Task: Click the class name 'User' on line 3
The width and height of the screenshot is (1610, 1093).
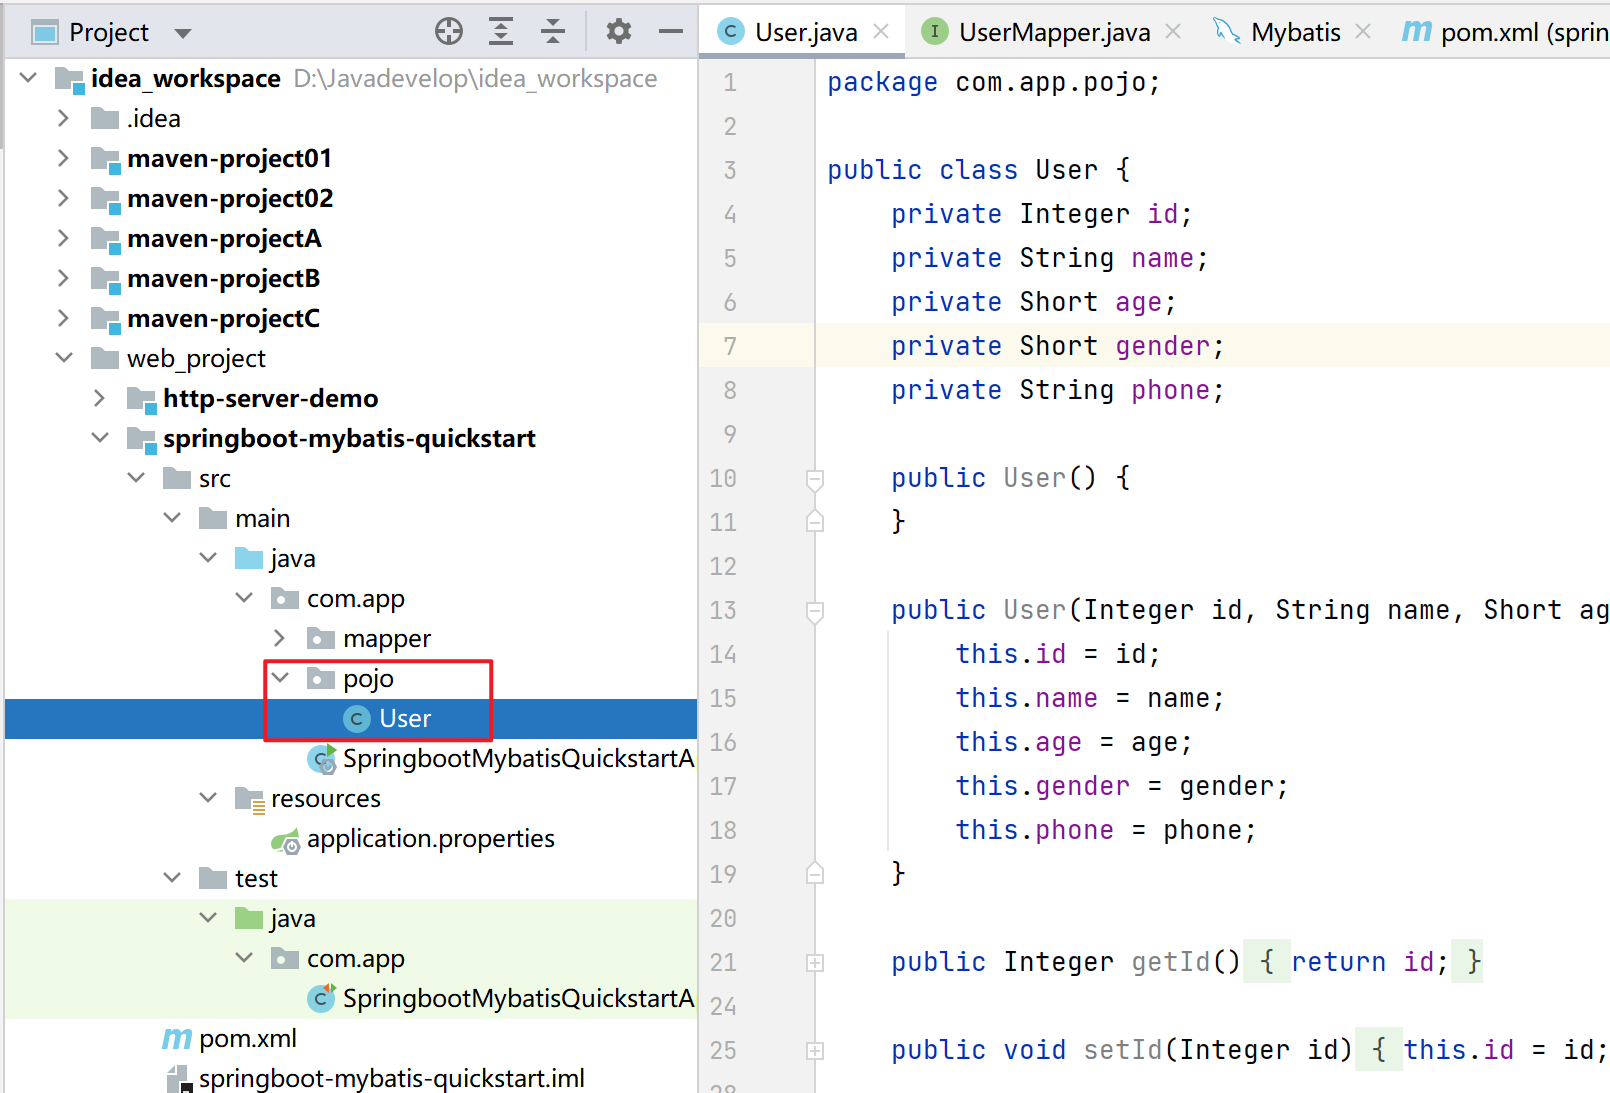Action: 1066,170
